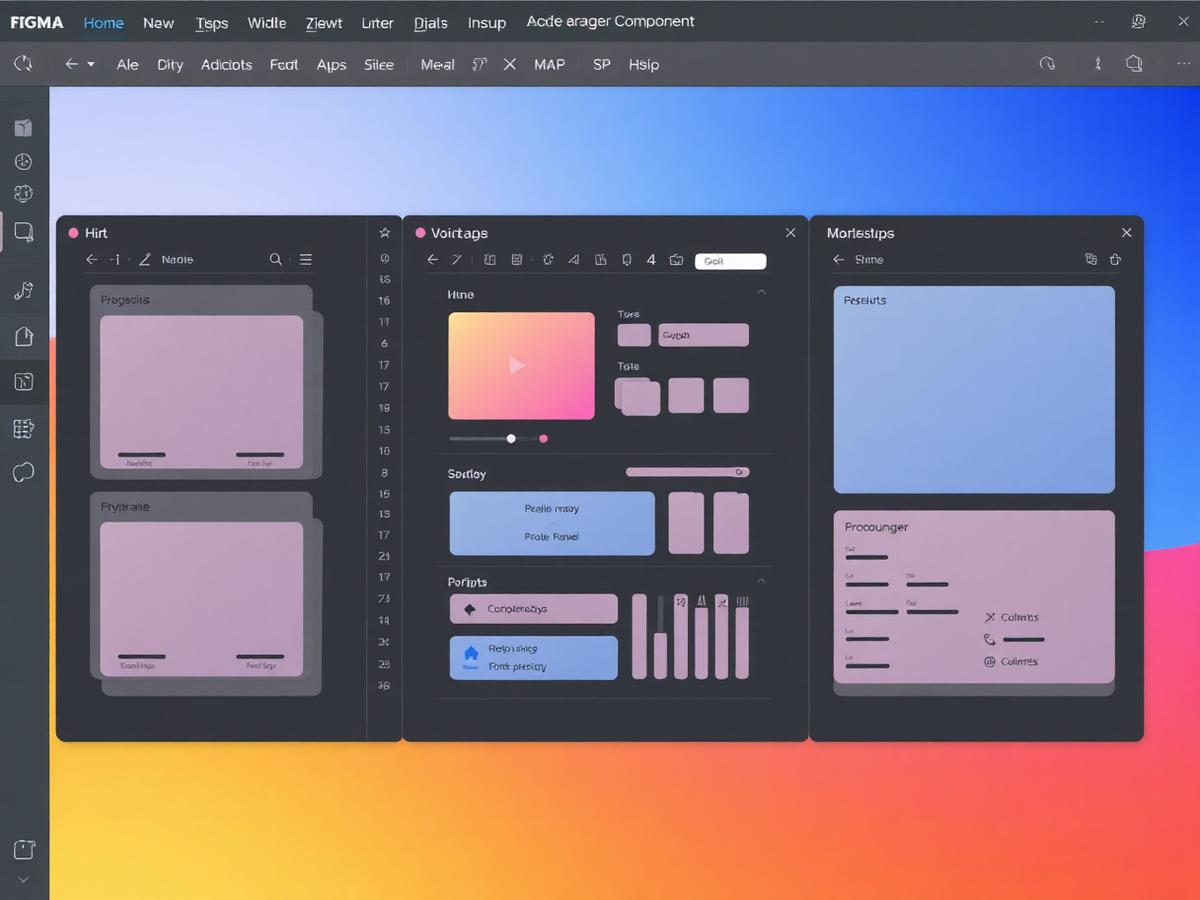
Task: Open the Tisps menu
Action: tap(212, 22)
